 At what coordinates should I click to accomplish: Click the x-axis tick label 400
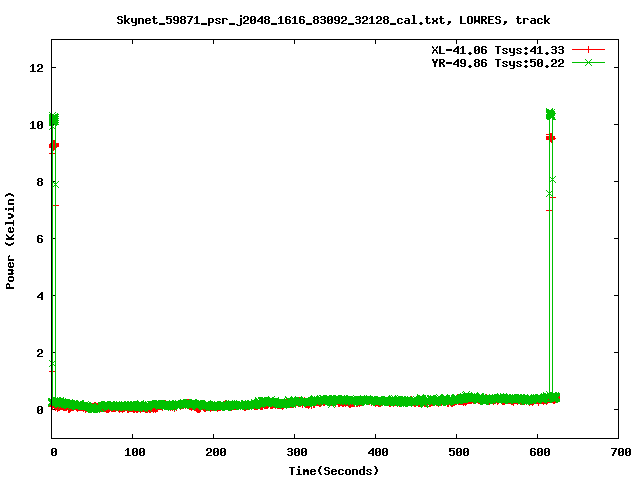[378, 452]
